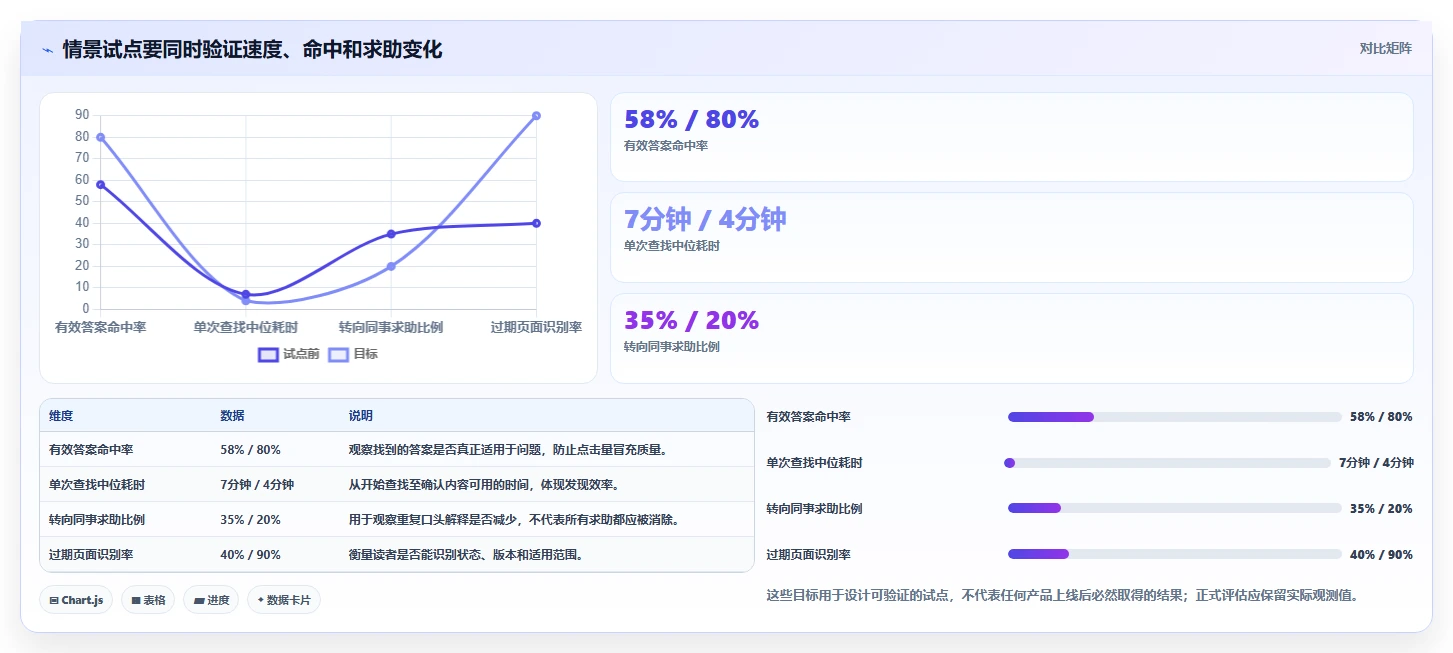Click the 对比矩阵 label
Image resolution: width=1453 pixels, height=653 pixels.
(1385, 48)
